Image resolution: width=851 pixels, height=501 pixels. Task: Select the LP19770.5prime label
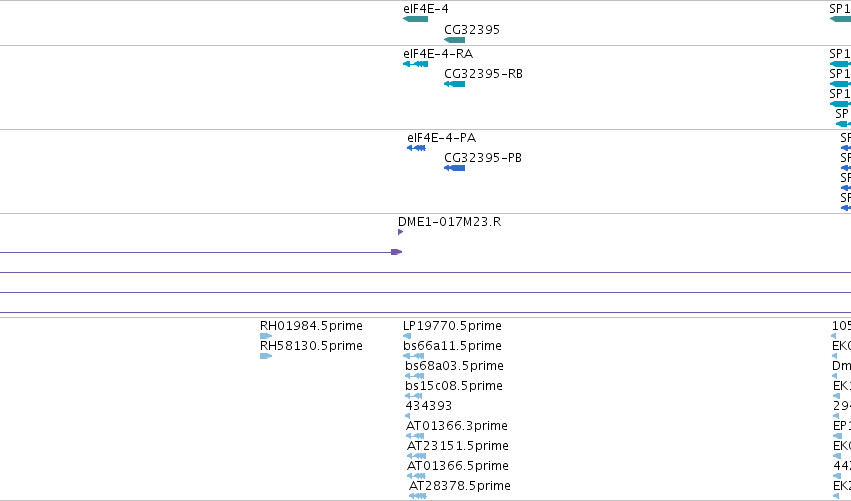click(452, 326)
